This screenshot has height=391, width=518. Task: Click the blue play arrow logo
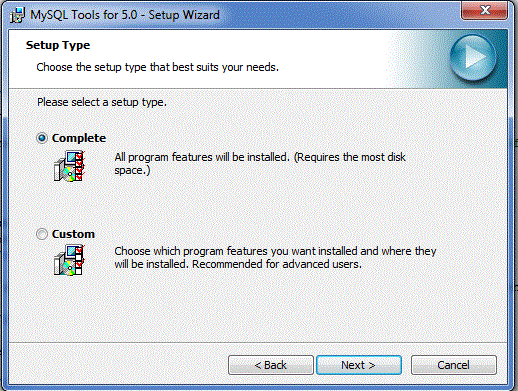[473, 57]
